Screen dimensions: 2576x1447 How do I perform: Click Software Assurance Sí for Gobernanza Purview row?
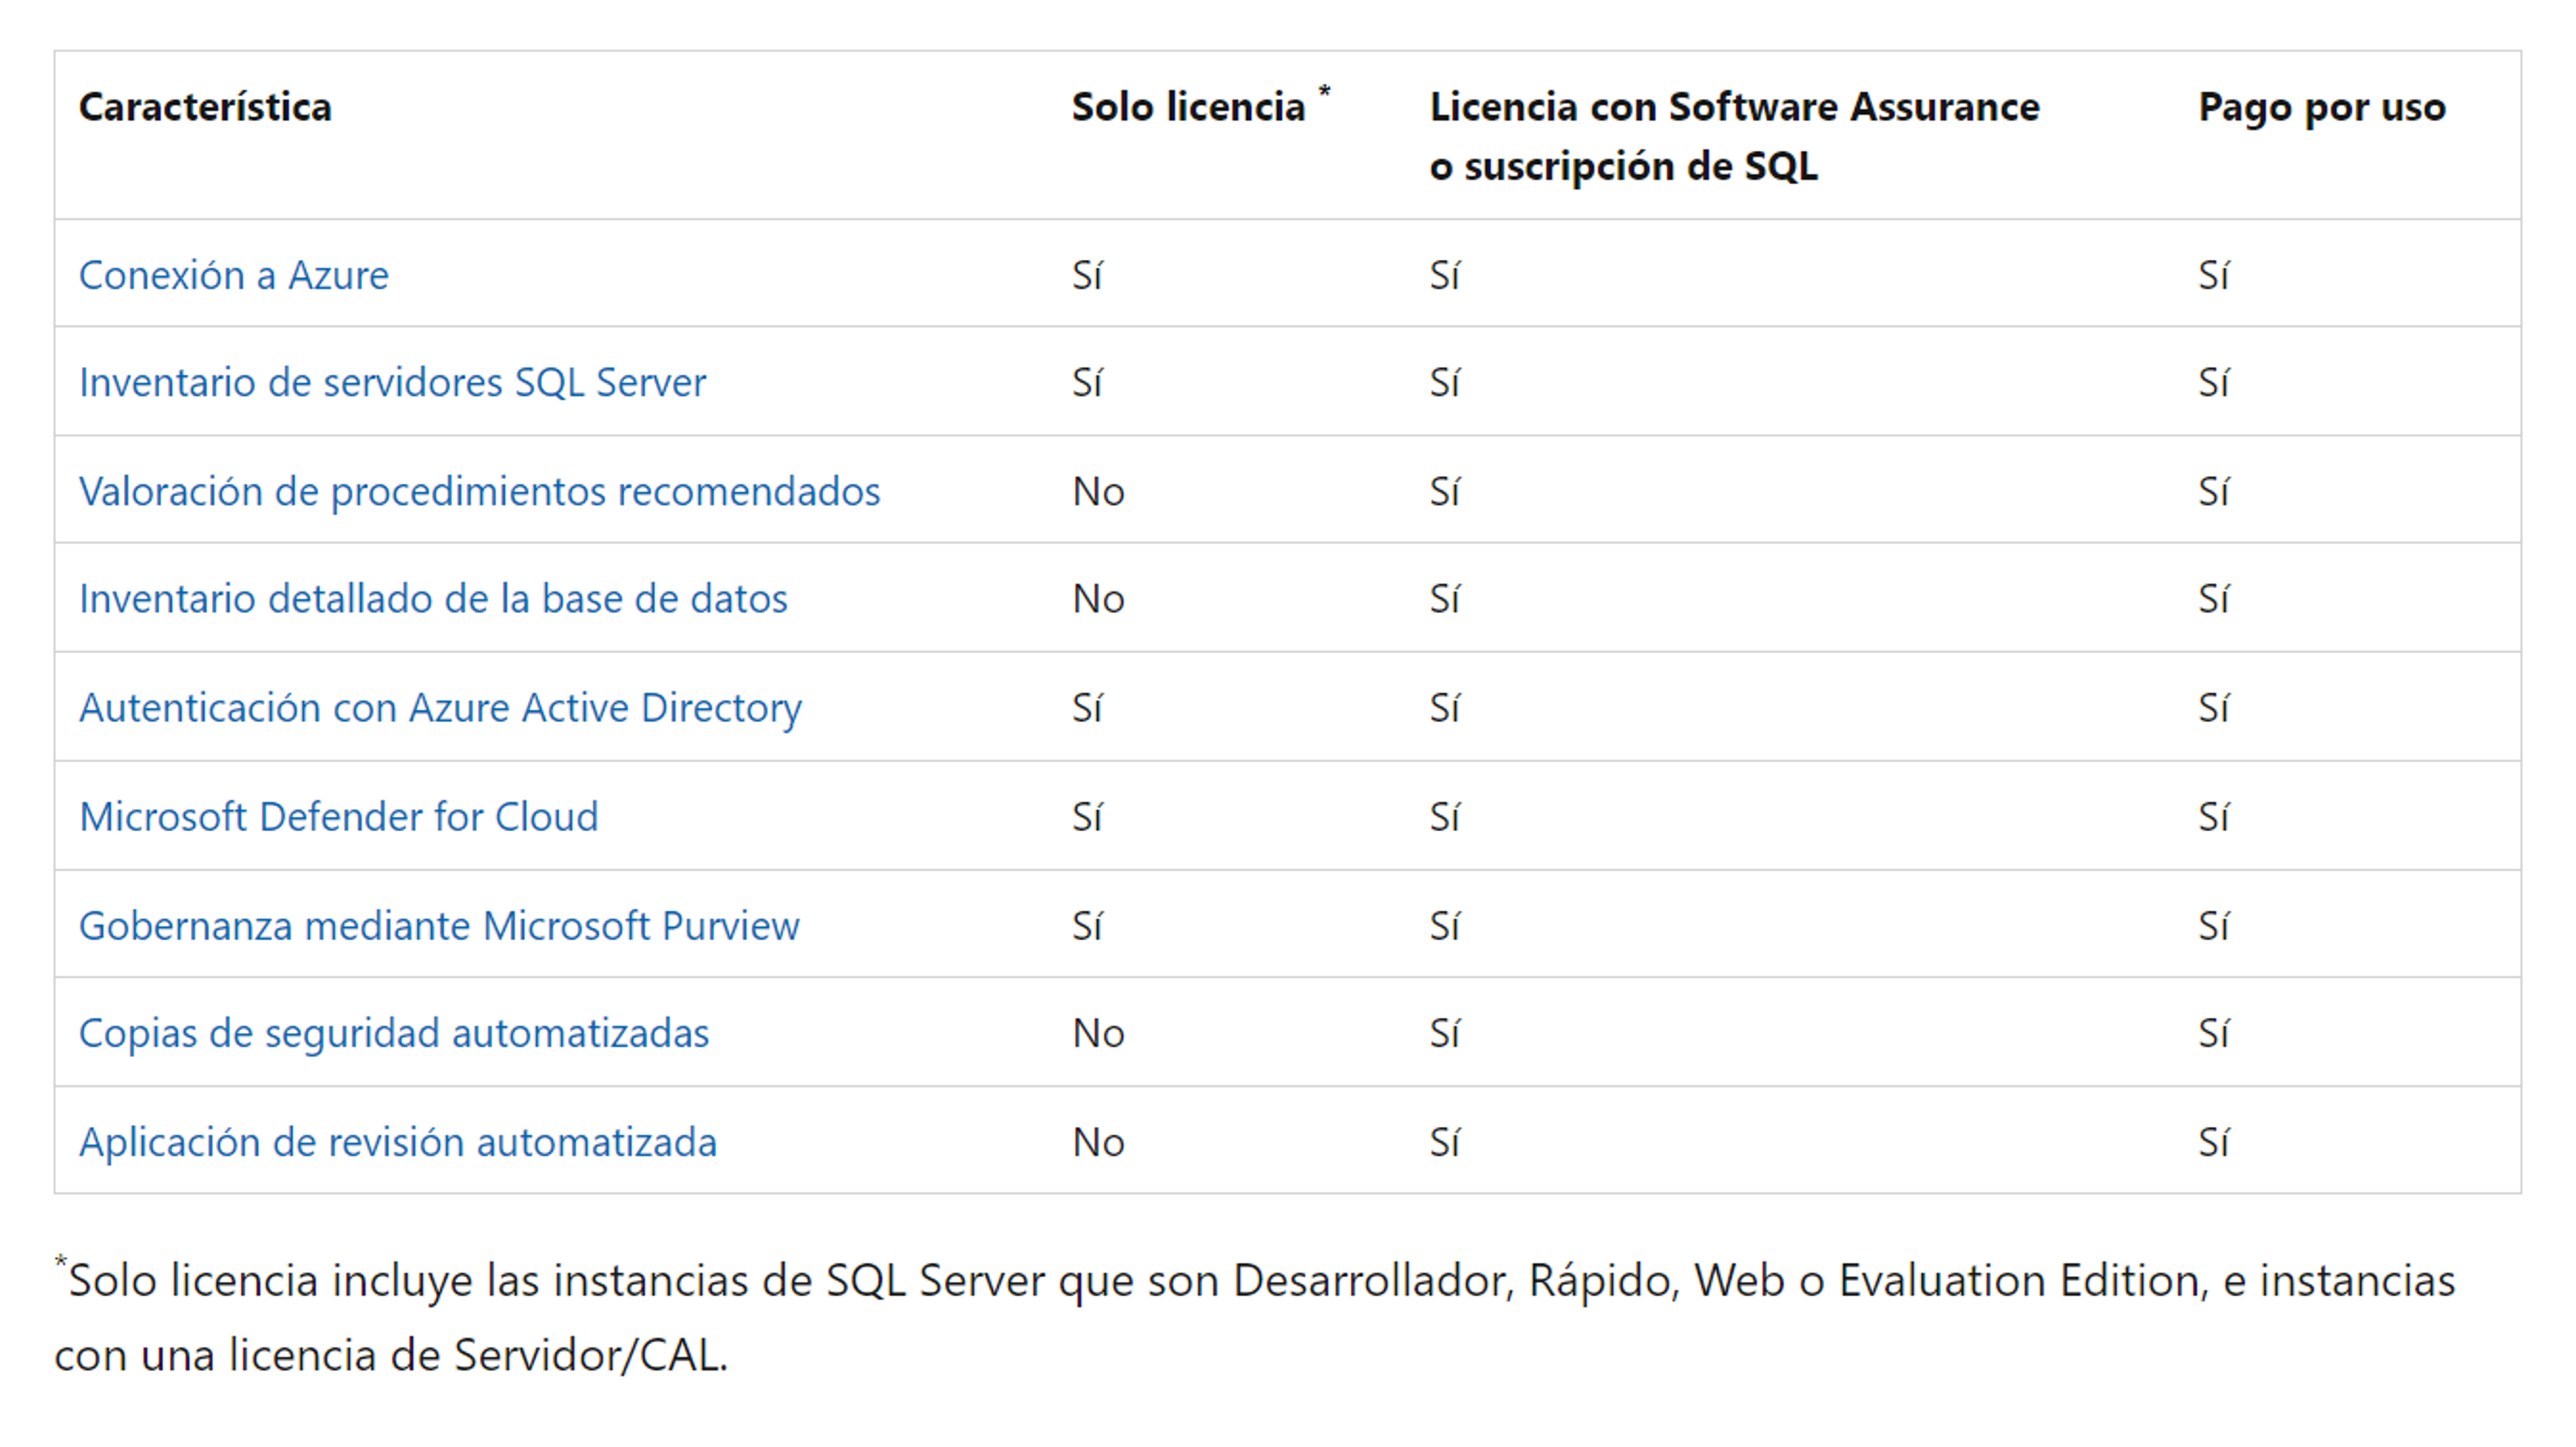coord(1445,925)
